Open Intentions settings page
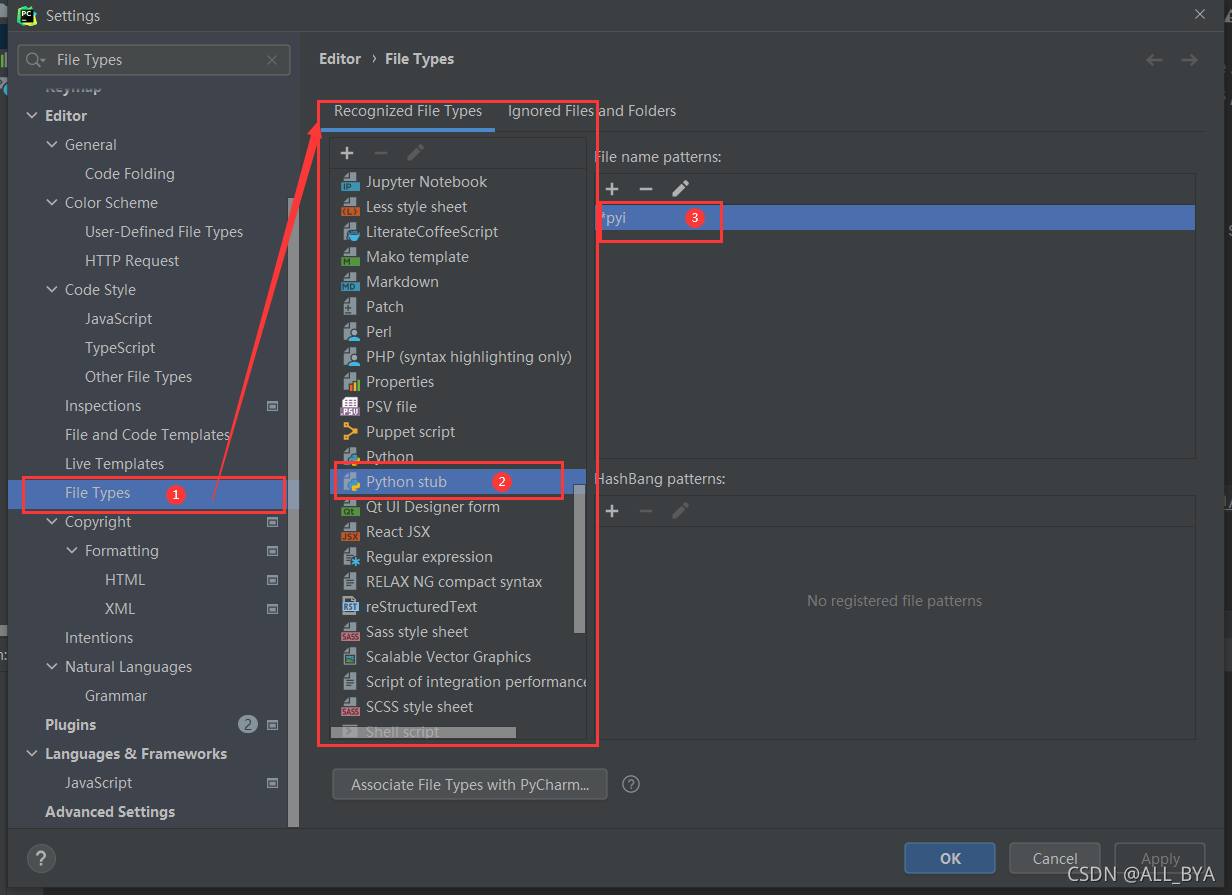 (x=99, y=638)
